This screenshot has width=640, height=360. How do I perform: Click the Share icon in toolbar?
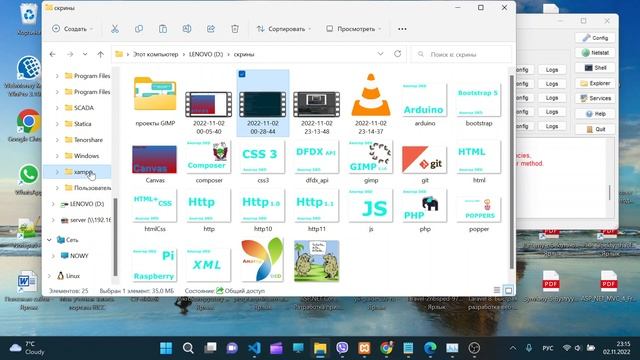tap(211, 29)
